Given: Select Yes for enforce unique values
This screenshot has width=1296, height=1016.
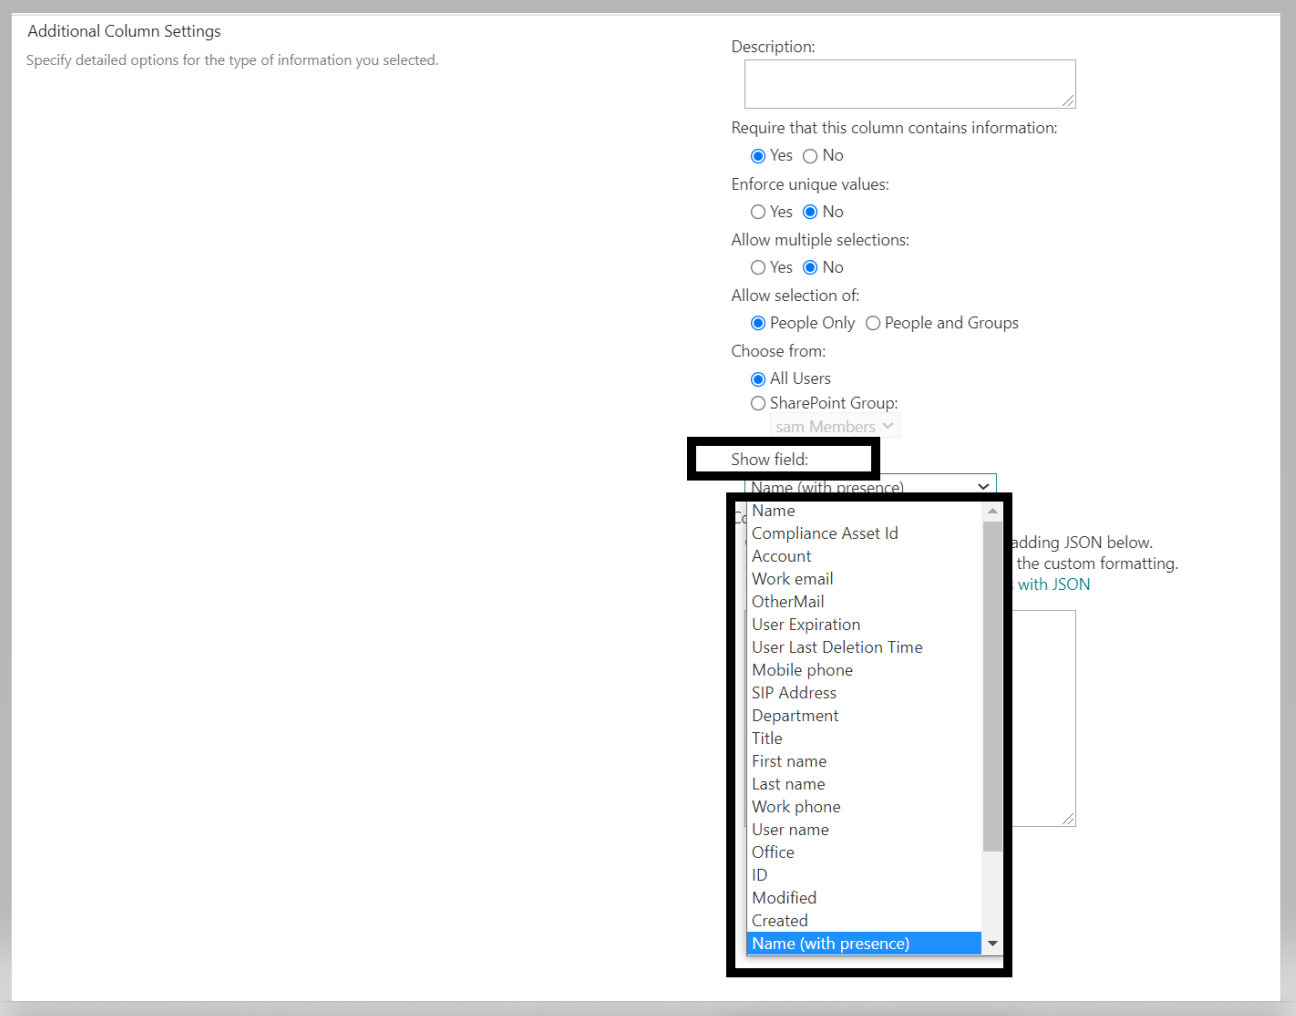Looking at the screenshot, I should pyautogui.click(x=758, y=211).
